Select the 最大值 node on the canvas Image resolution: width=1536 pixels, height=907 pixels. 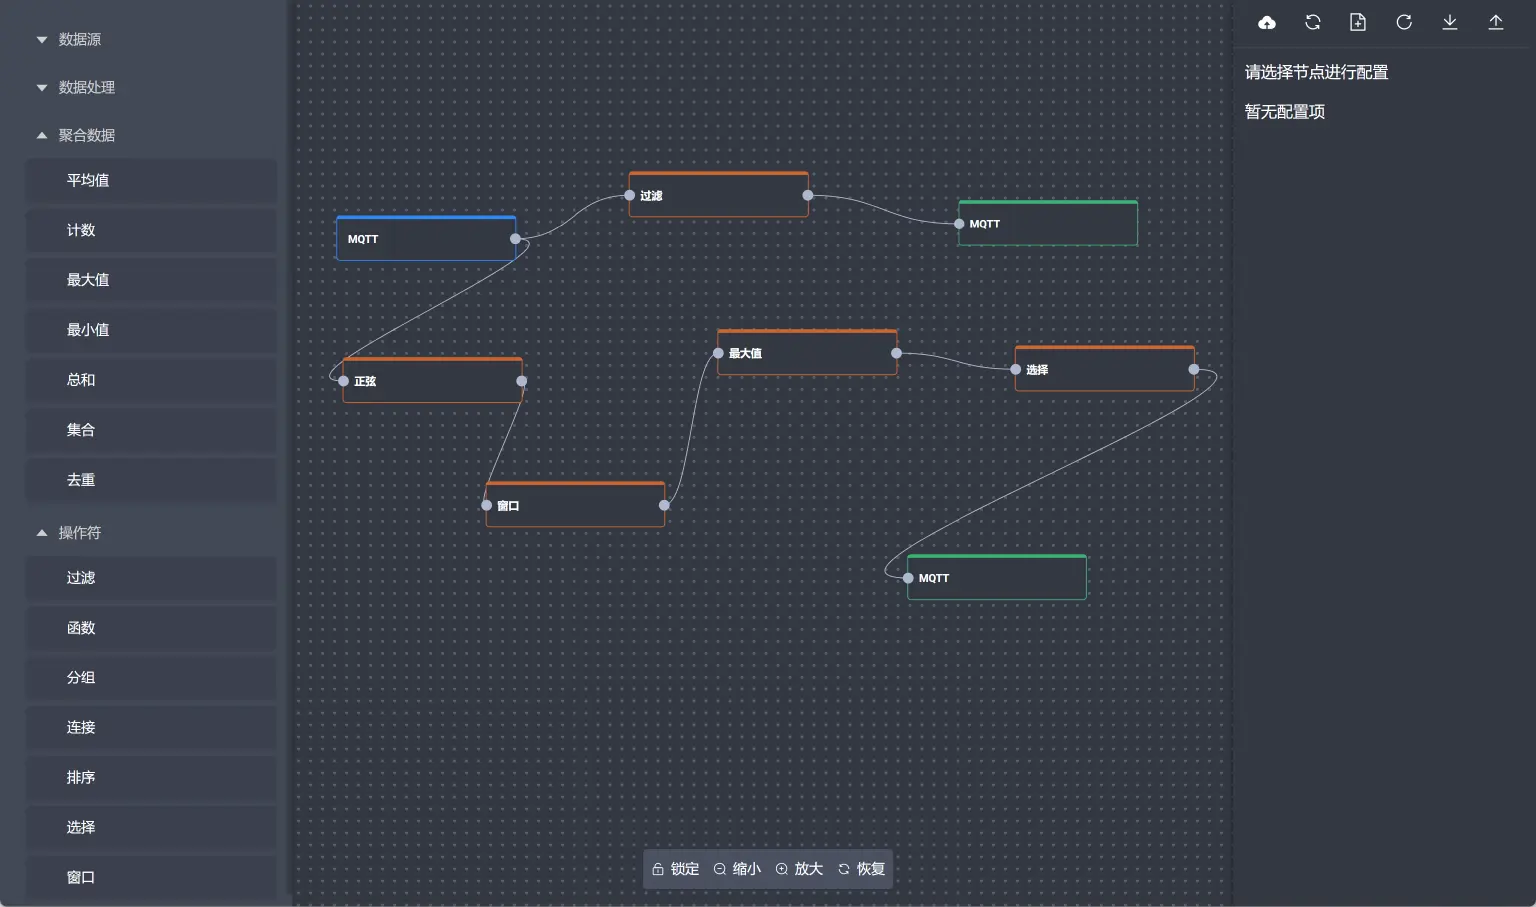(x=807, y=354)
